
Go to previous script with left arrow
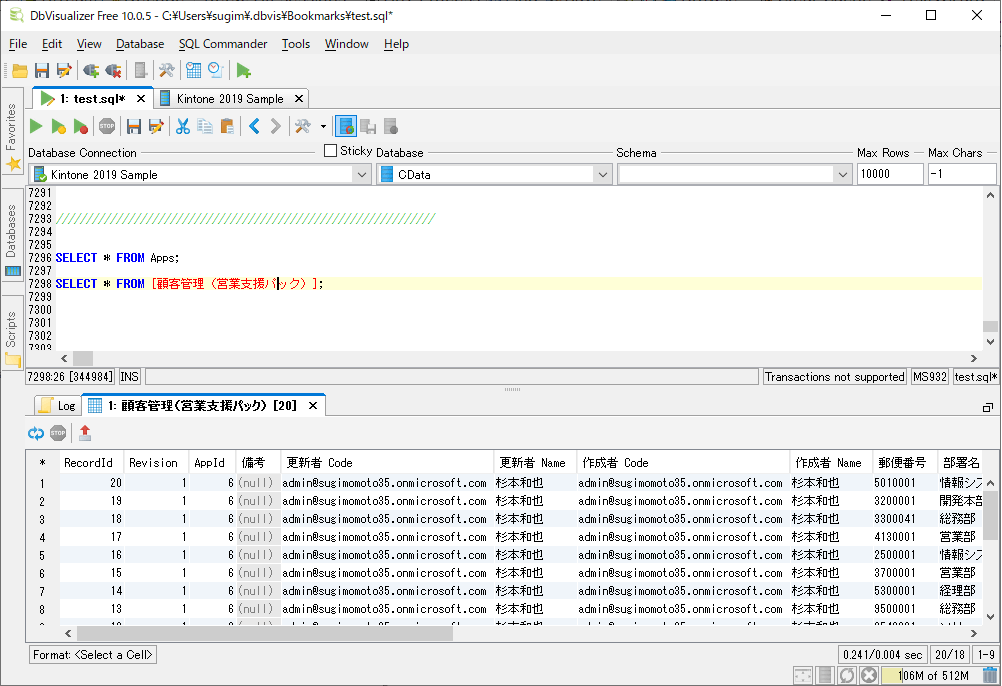coord(254,126)
